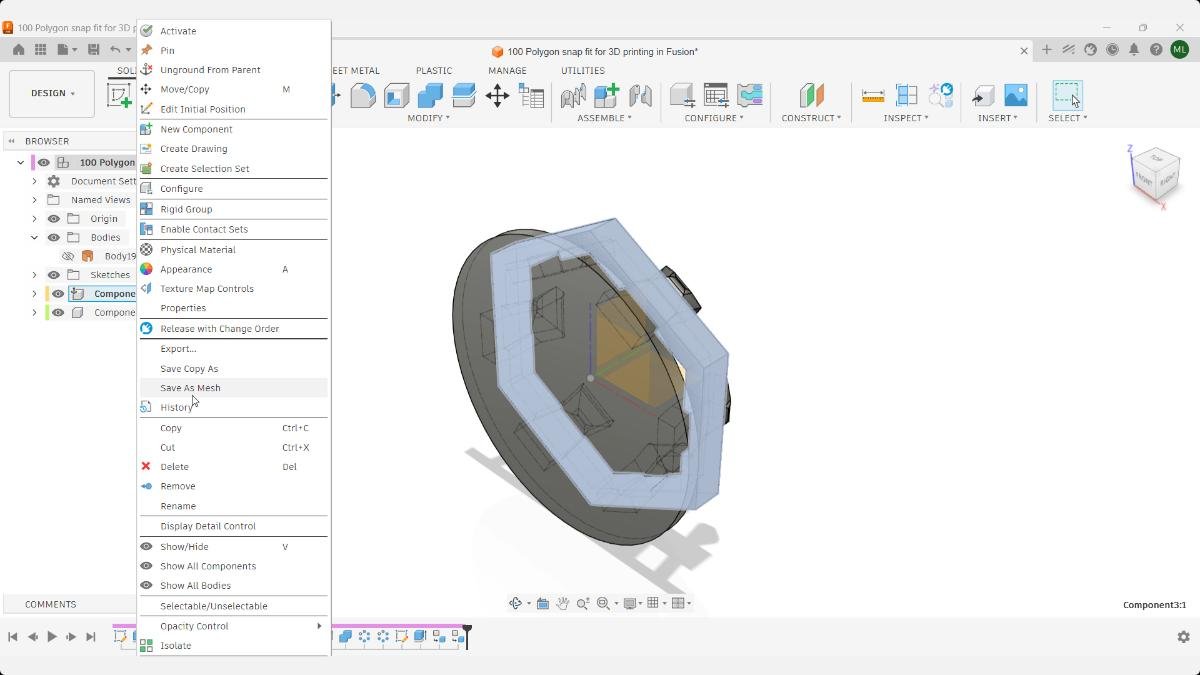Click the Orbit navigation tool icon
The height and width of the screenshot is (675, 1200).
pos(516,603)
